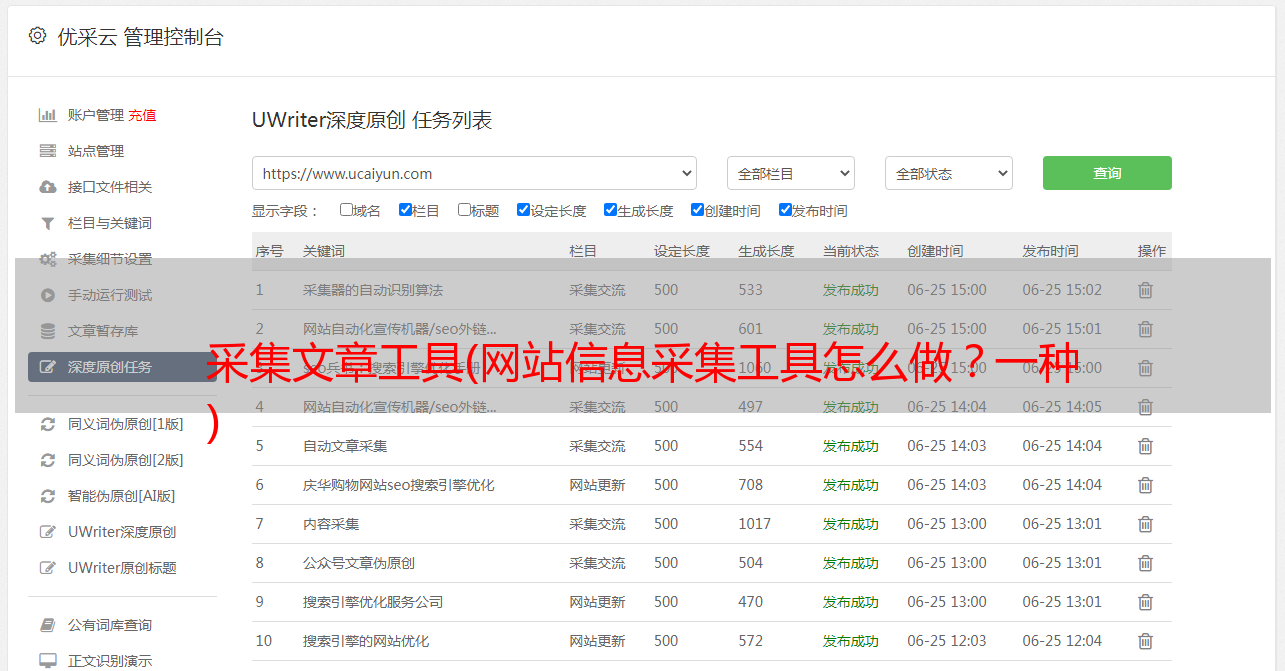Screen dimensions: 1285x671
Task: Toggle the 生成长度 field checkbox
Action: point(610,210)
